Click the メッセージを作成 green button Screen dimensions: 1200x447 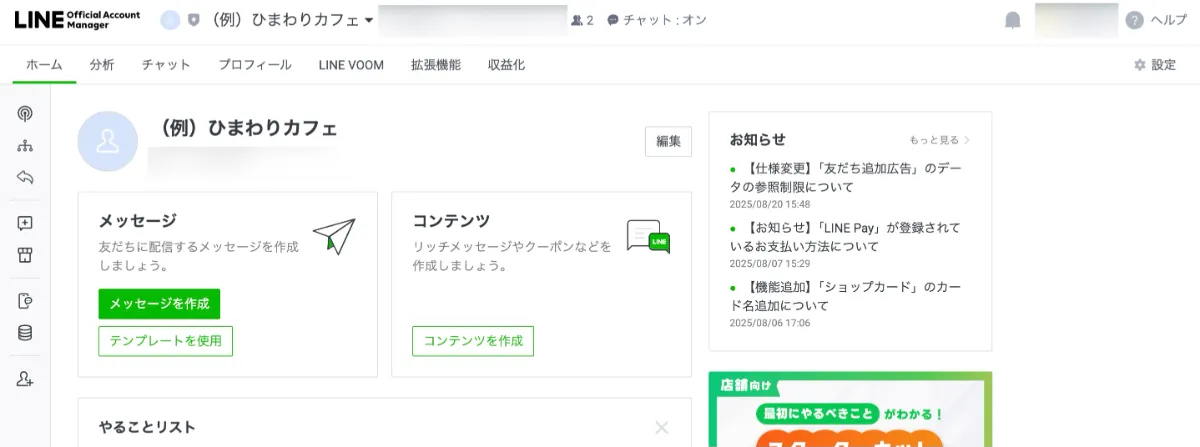point(159,304)
